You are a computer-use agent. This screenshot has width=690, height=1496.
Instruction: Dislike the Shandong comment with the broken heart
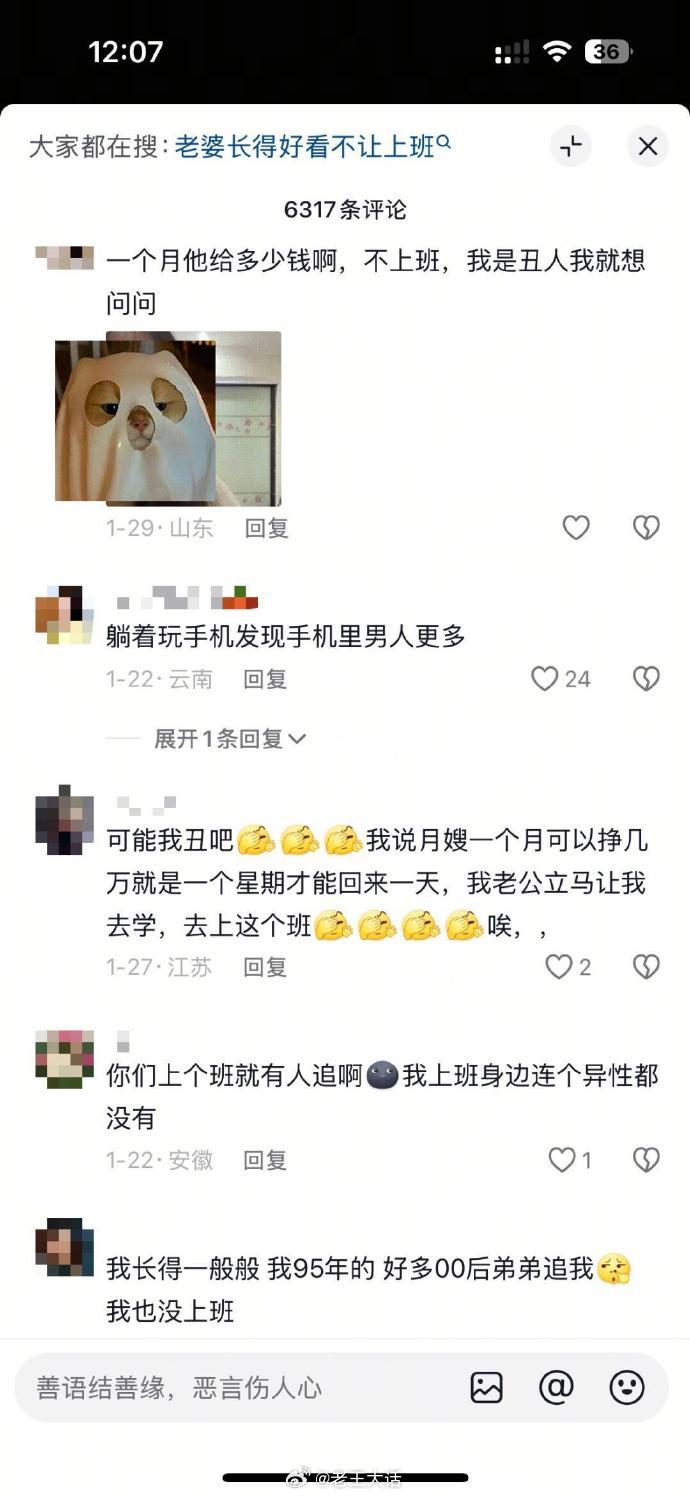tap(646, 527)
